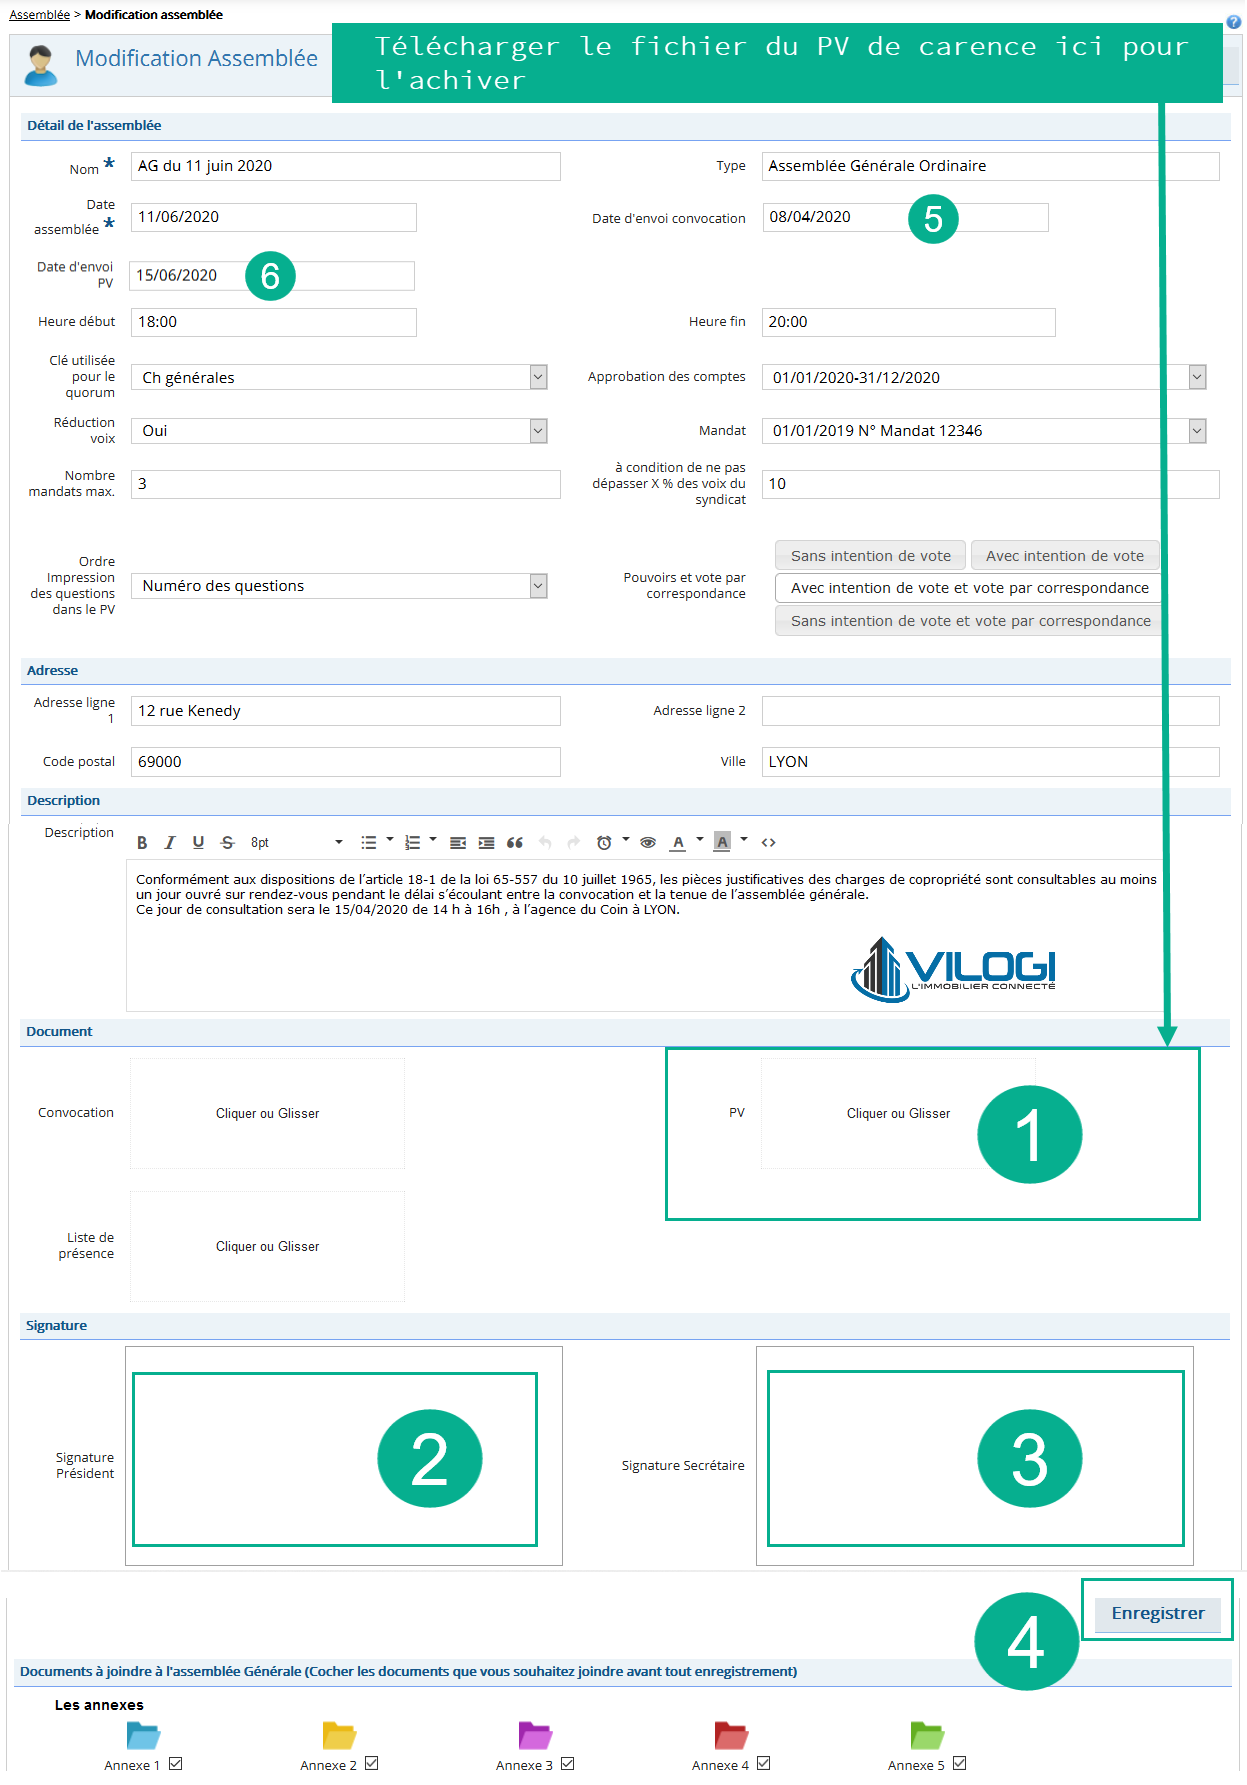
Task: Insert a numbered list in Description
Action: 412,843
